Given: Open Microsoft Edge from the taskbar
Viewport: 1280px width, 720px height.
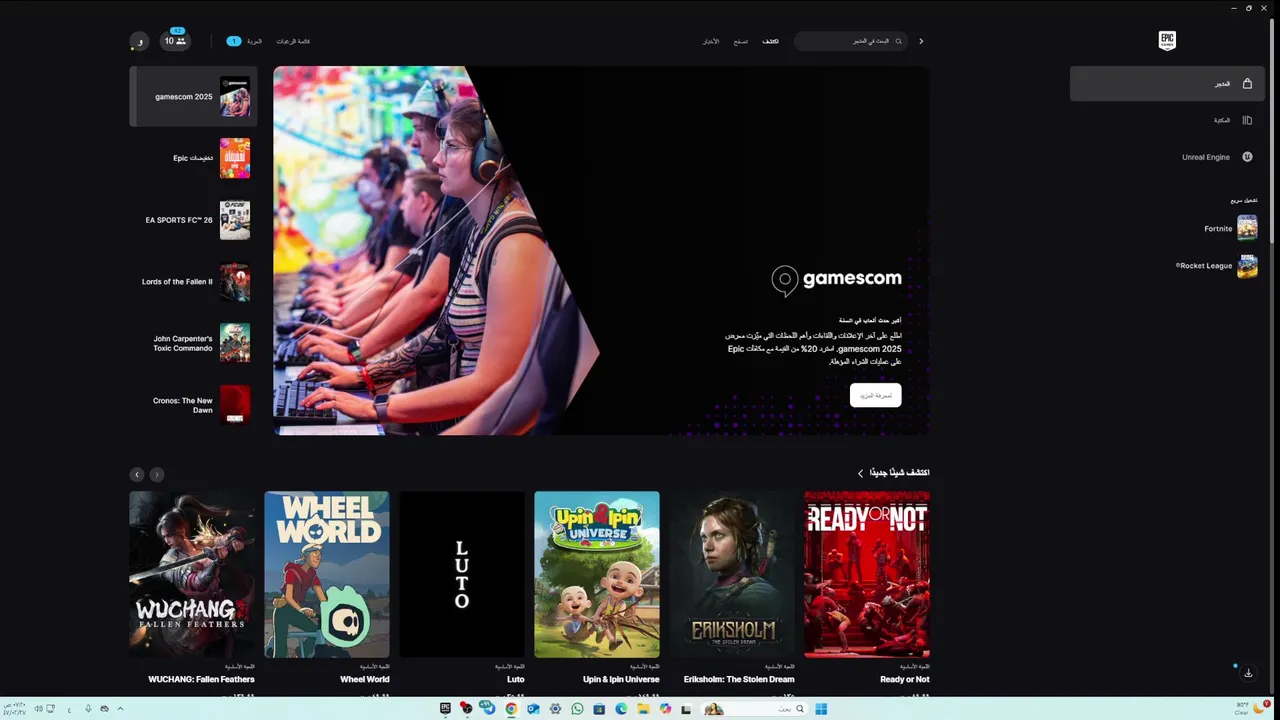Looking at the screenshot, I should click(621, 709).
